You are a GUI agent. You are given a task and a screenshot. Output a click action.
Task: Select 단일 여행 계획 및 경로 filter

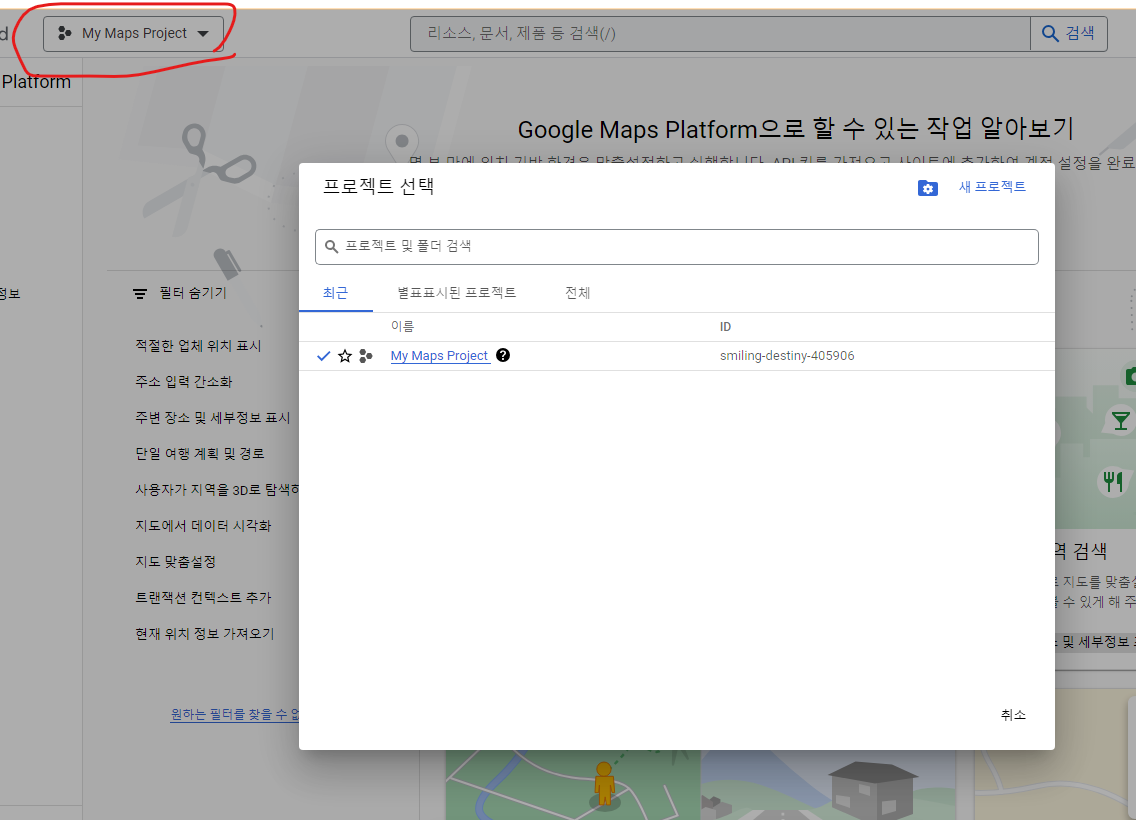coord(200,453)
